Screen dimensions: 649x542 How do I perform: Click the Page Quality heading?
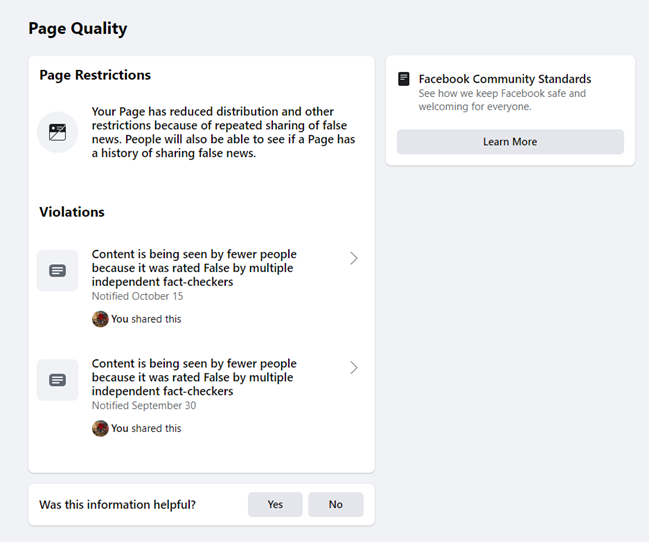coord(78,29)
